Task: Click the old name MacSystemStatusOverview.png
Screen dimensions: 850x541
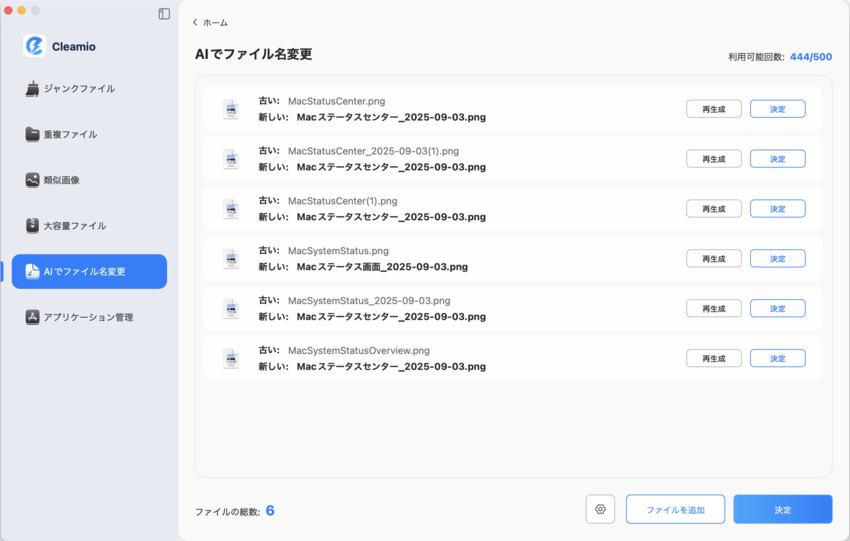Action: click(359, 351)
